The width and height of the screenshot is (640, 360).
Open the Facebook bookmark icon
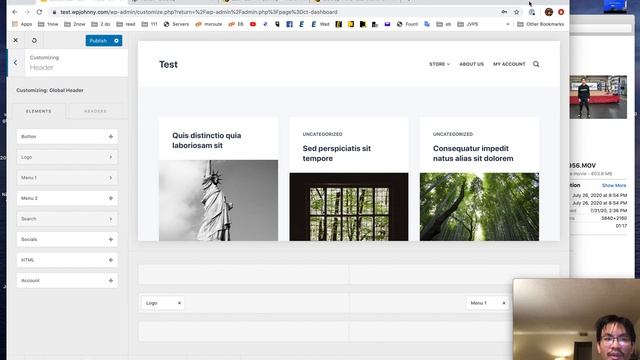pos(289,24)
